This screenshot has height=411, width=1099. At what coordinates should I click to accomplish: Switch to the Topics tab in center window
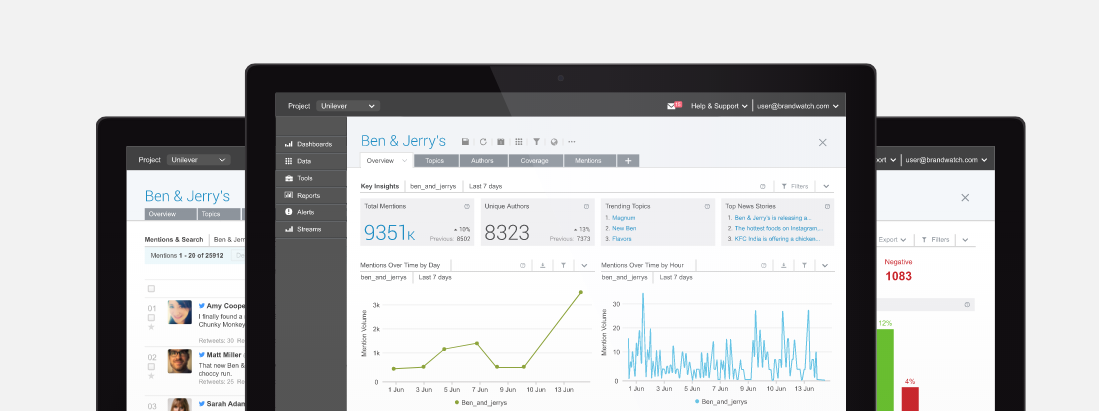pyautogui.click(x=435, y=161)
